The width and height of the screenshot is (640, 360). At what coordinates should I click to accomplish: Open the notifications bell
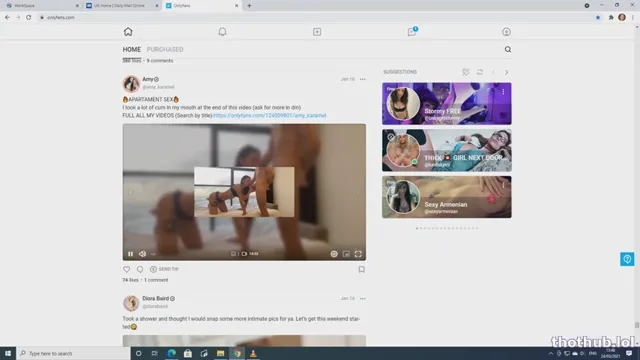(222, 32)
